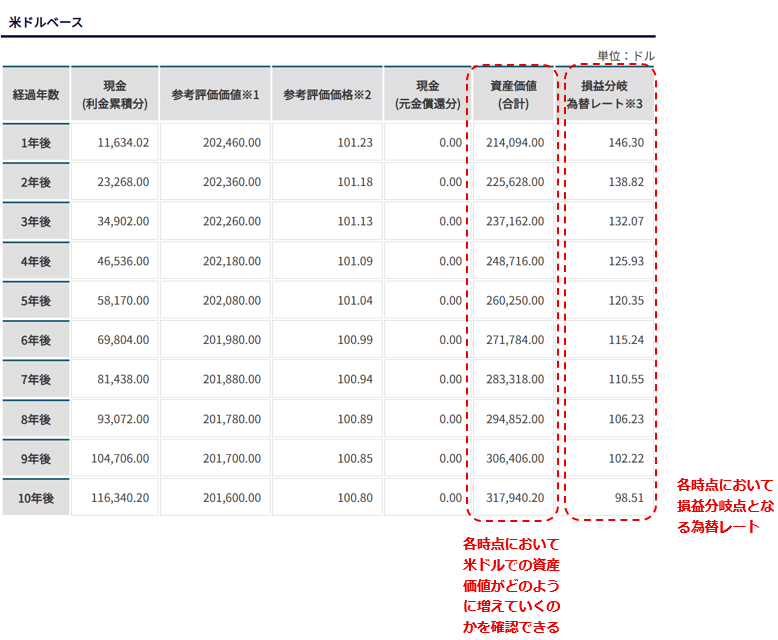Click the 経過年数 column header

[x=36, y=95]
